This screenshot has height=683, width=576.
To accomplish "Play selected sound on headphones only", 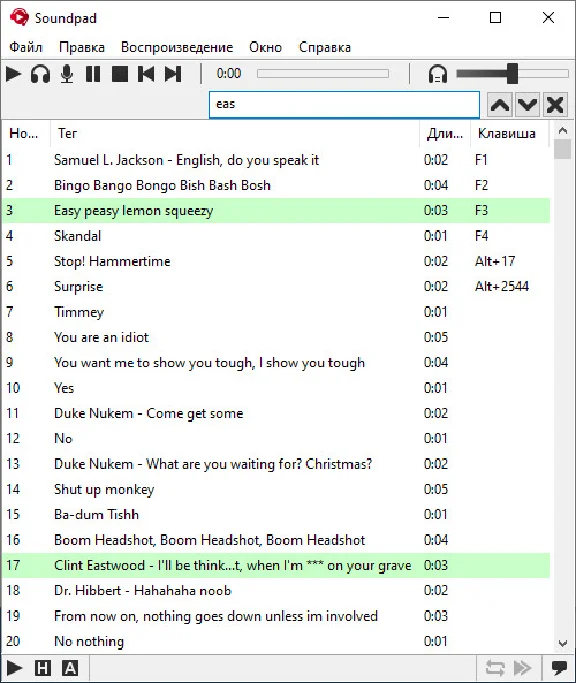I will 40,74.
